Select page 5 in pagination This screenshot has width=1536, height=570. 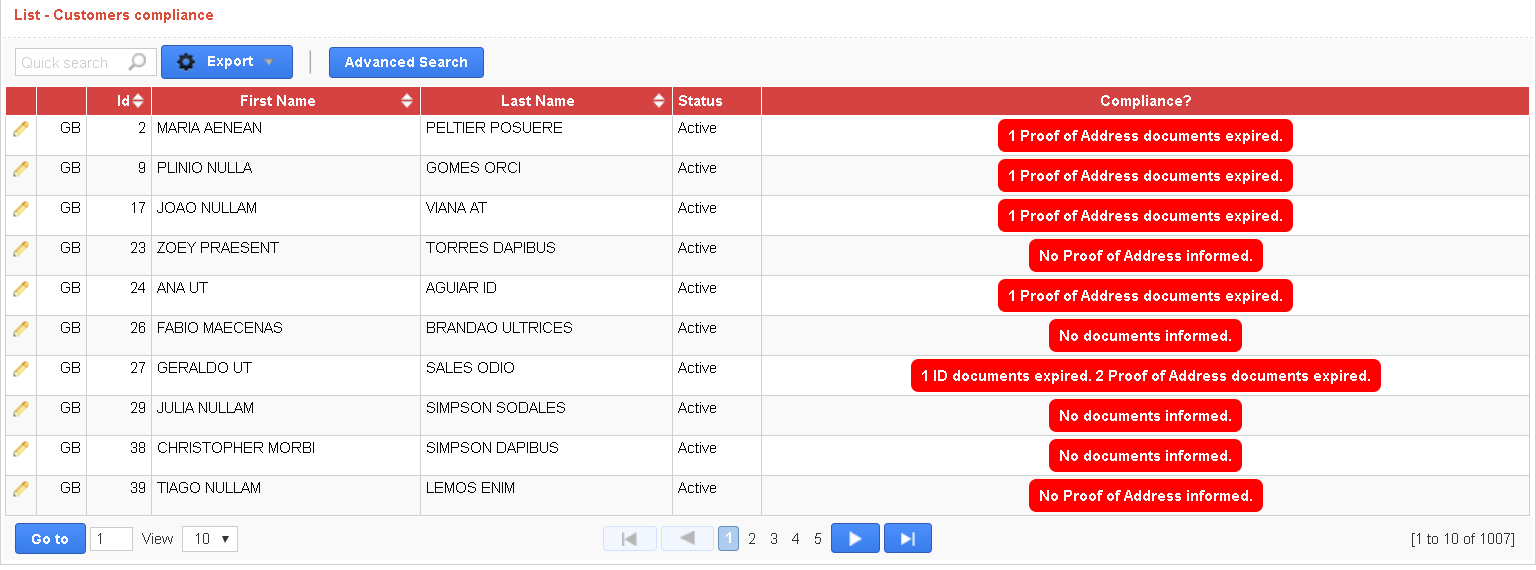tap(817, 539)
